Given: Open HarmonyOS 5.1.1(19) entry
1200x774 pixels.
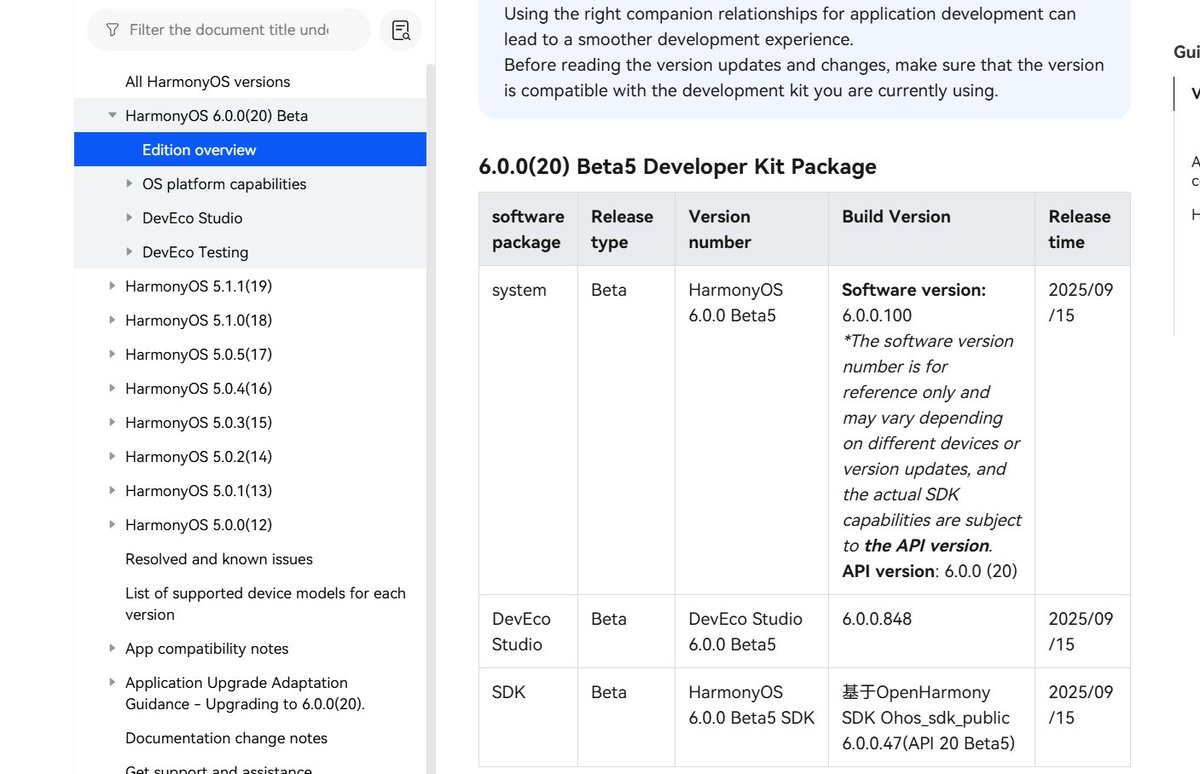Looking at the screenshot, I should click(x=199, y=286).
